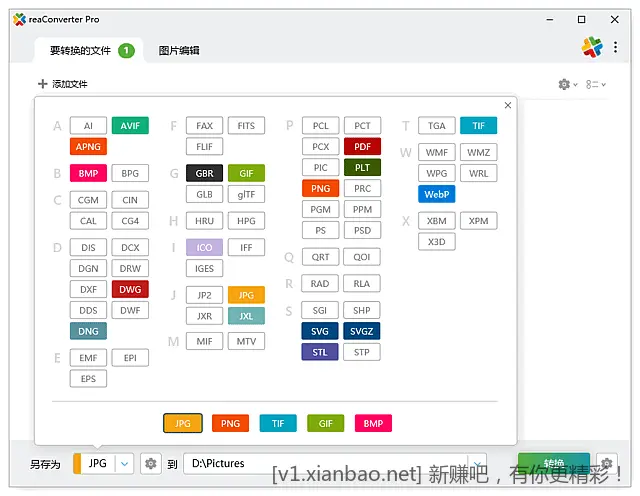Choose SHP format
Screen dimensions: 640x496
point(362,310)
